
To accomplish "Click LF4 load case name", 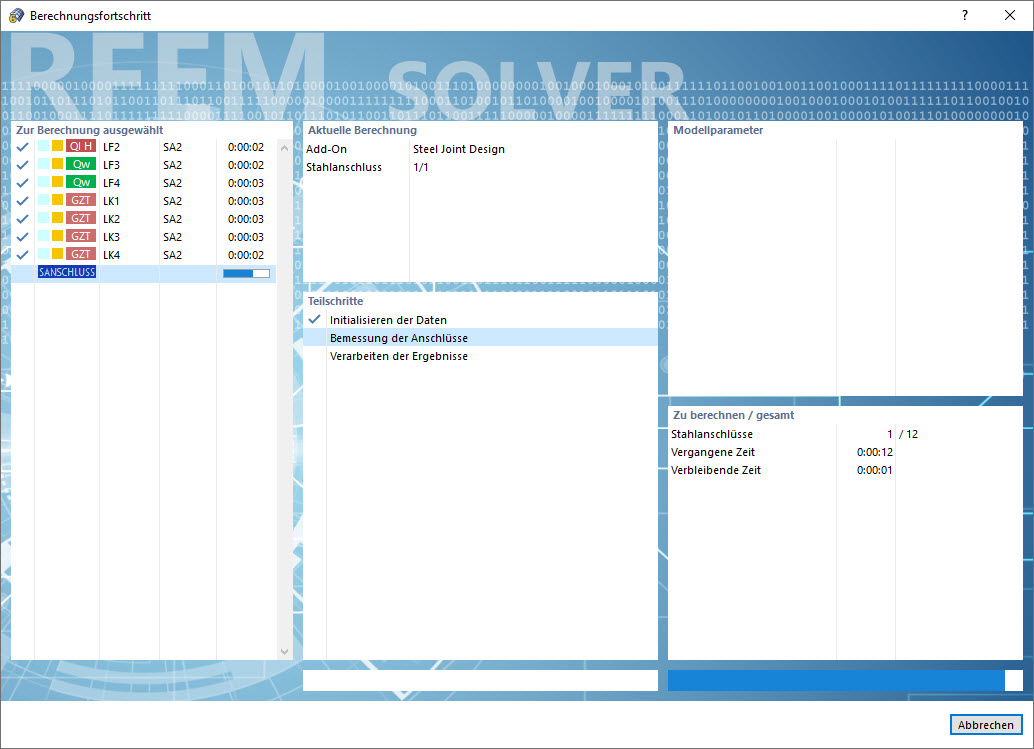I will [x=111, y=183].
